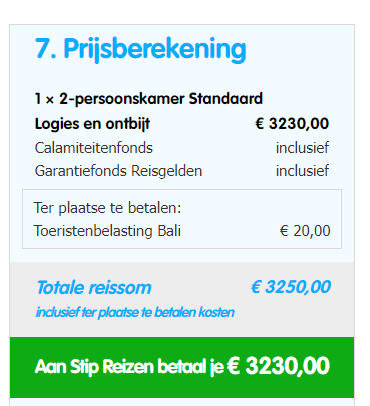370x406 pixels.
Task: Select the '1 × 2-persoonskamer Standaard' line
Action: click(x=149, y=99)
